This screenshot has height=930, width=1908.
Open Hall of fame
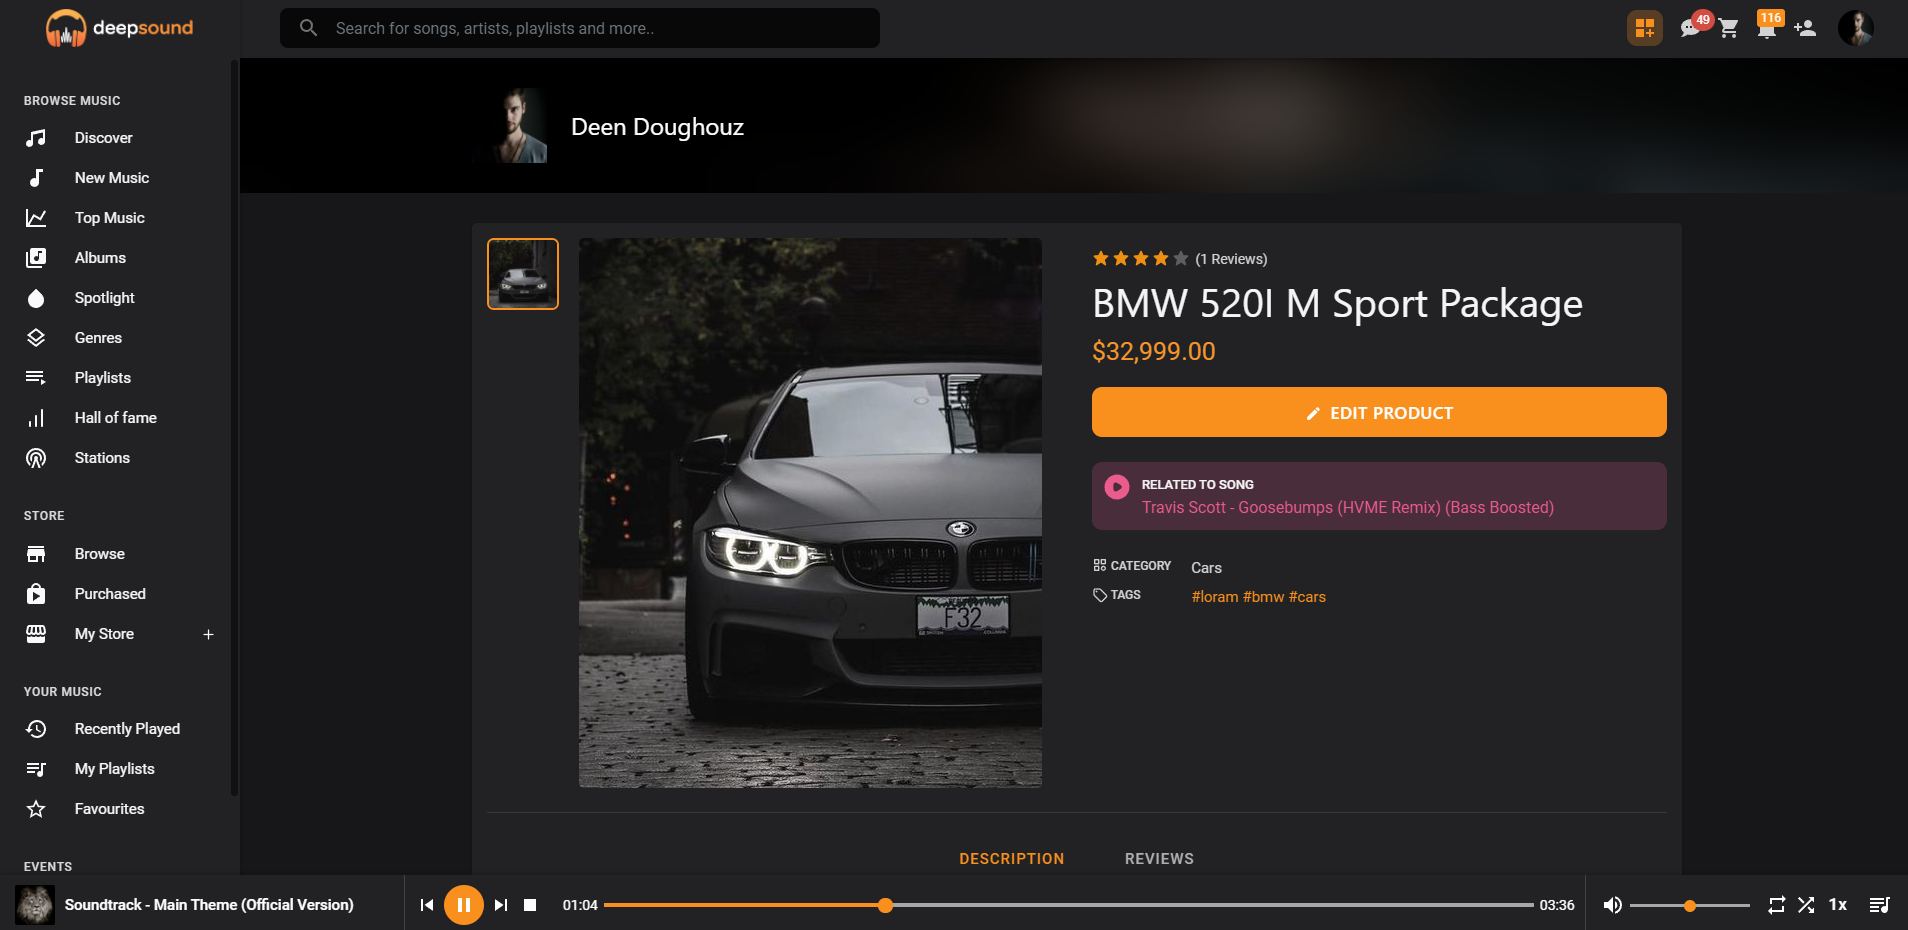115,418
